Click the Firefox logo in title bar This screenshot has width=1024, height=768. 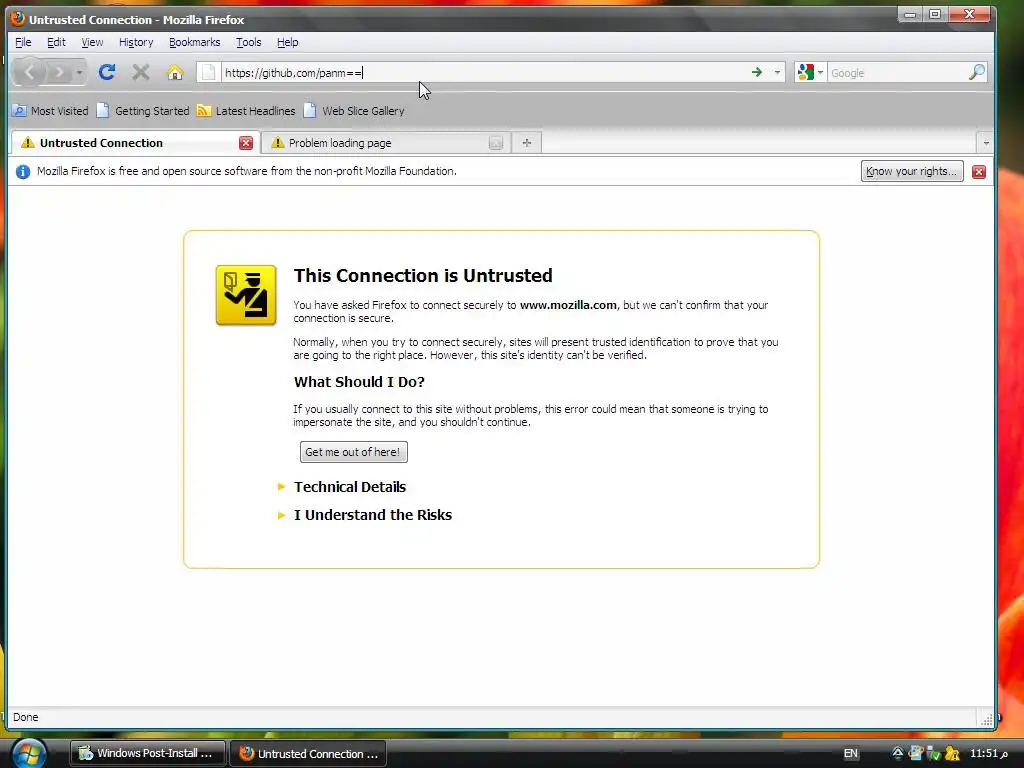tap(18, 18)
